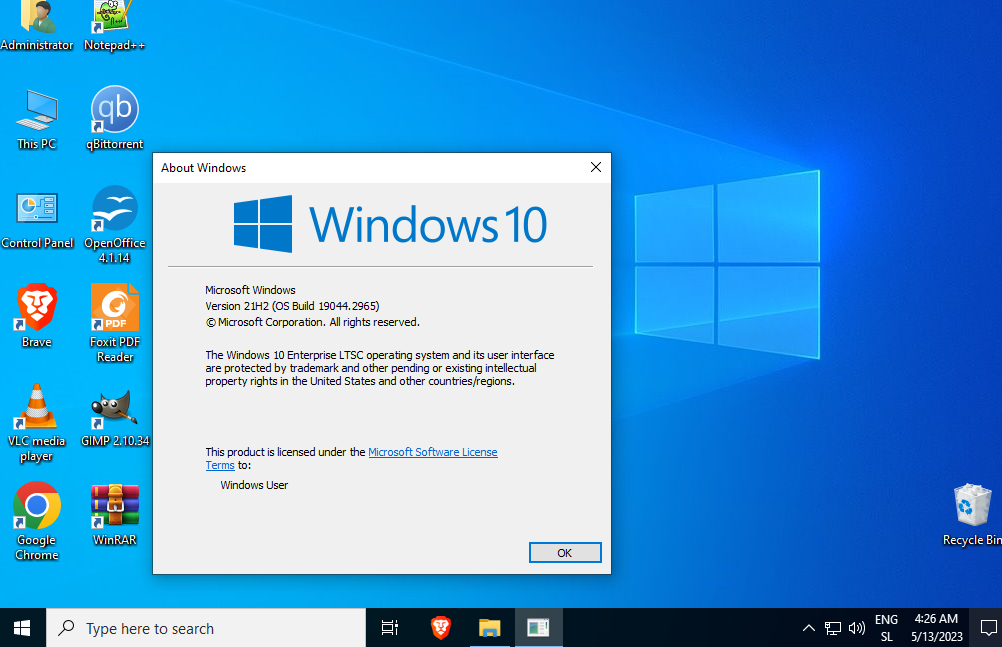Select the OpenOffice 4.1.14 shortcut
Image resolution: width=1002 pixels, height=647 pixels.
coord(114,224)
